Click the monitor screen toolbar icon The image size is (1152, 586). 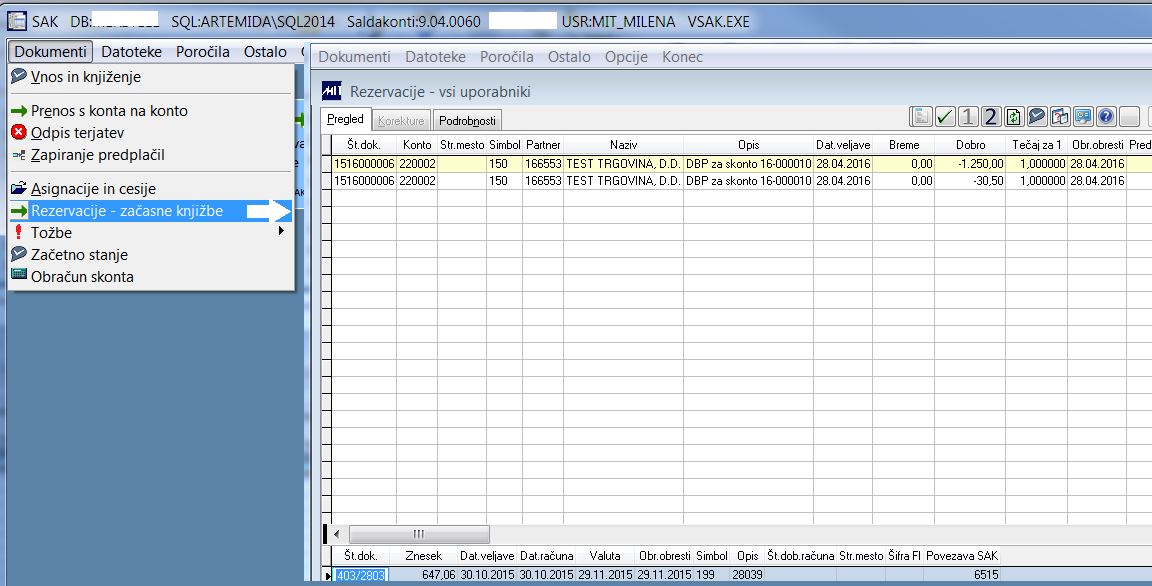(x=1083, y=117)
